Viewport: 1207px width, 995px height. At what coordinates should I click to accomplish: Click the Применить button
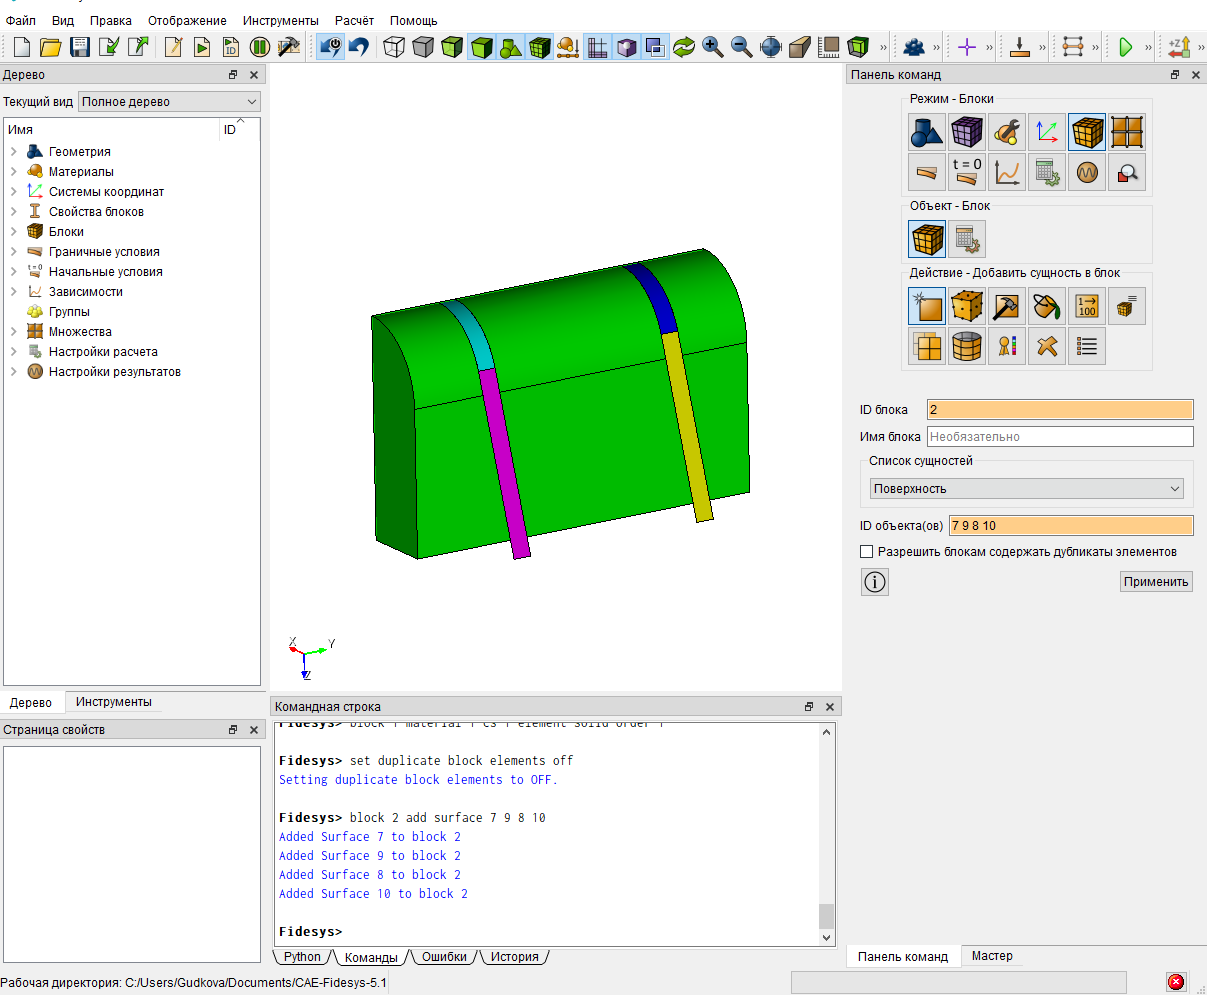(1156, 582)
